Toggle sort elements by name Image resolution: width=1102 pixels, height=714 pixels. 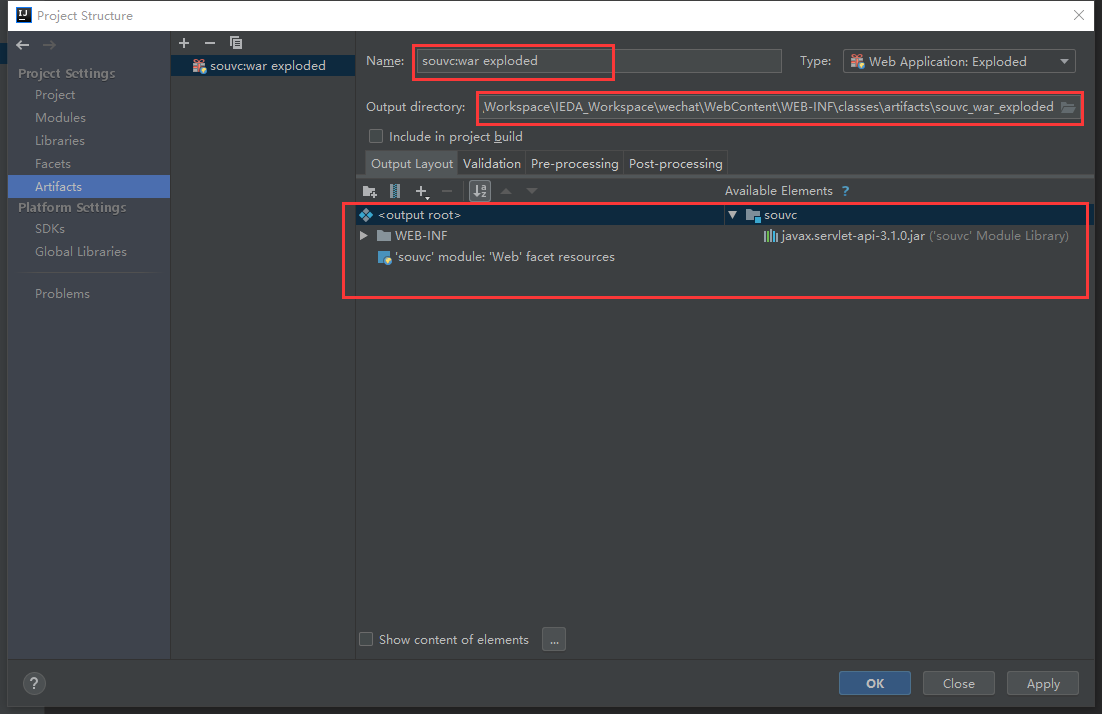[x=480, y=191]
